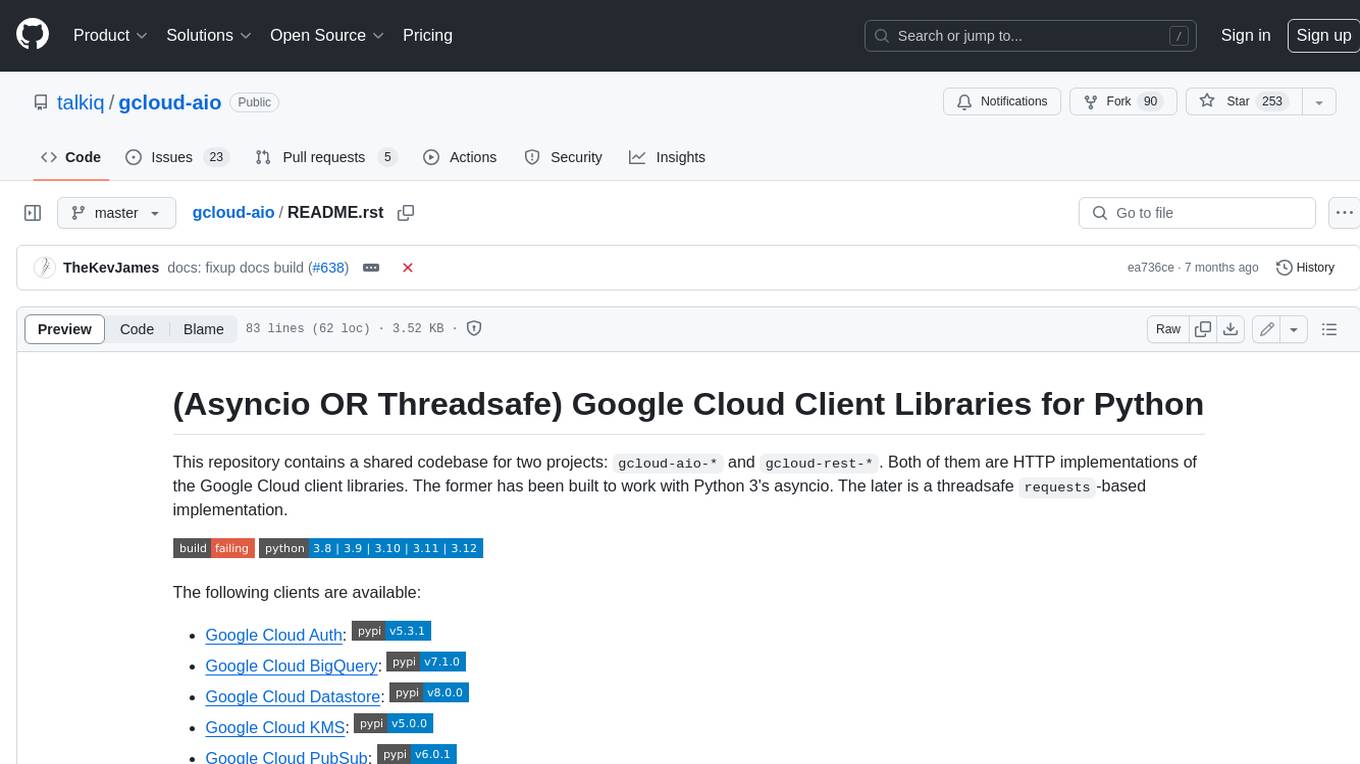Viewport: 1360px width, 764px height.
Task: Download the raw file
Action: (x=1231, y=329)
